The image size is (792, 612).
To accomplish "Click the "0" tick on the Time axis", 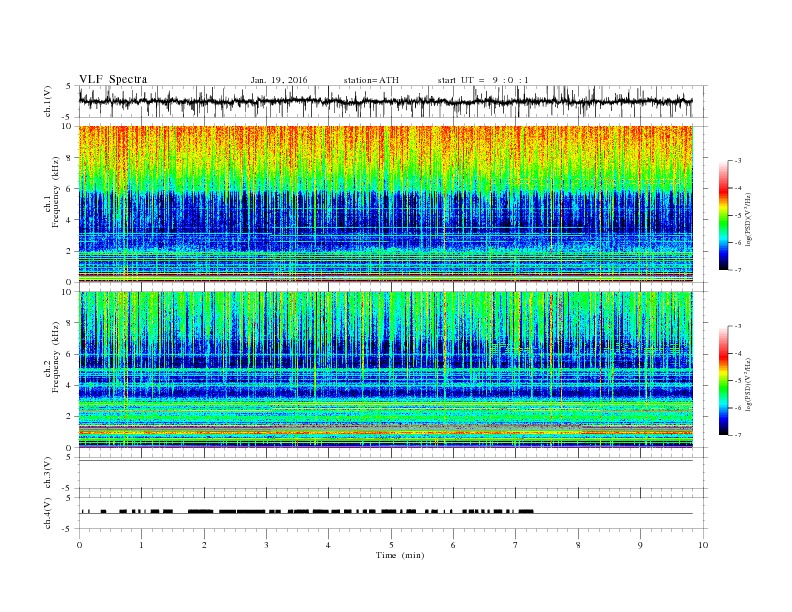I will point(79,545).
